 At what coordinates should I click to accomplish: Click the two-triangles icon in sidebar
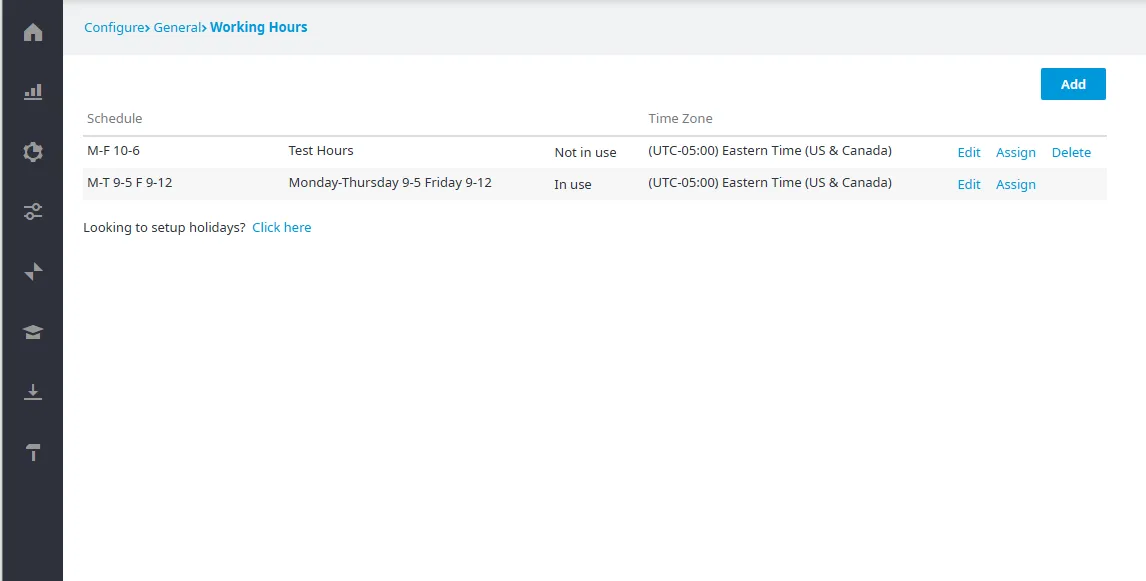[x=33, y=272]
